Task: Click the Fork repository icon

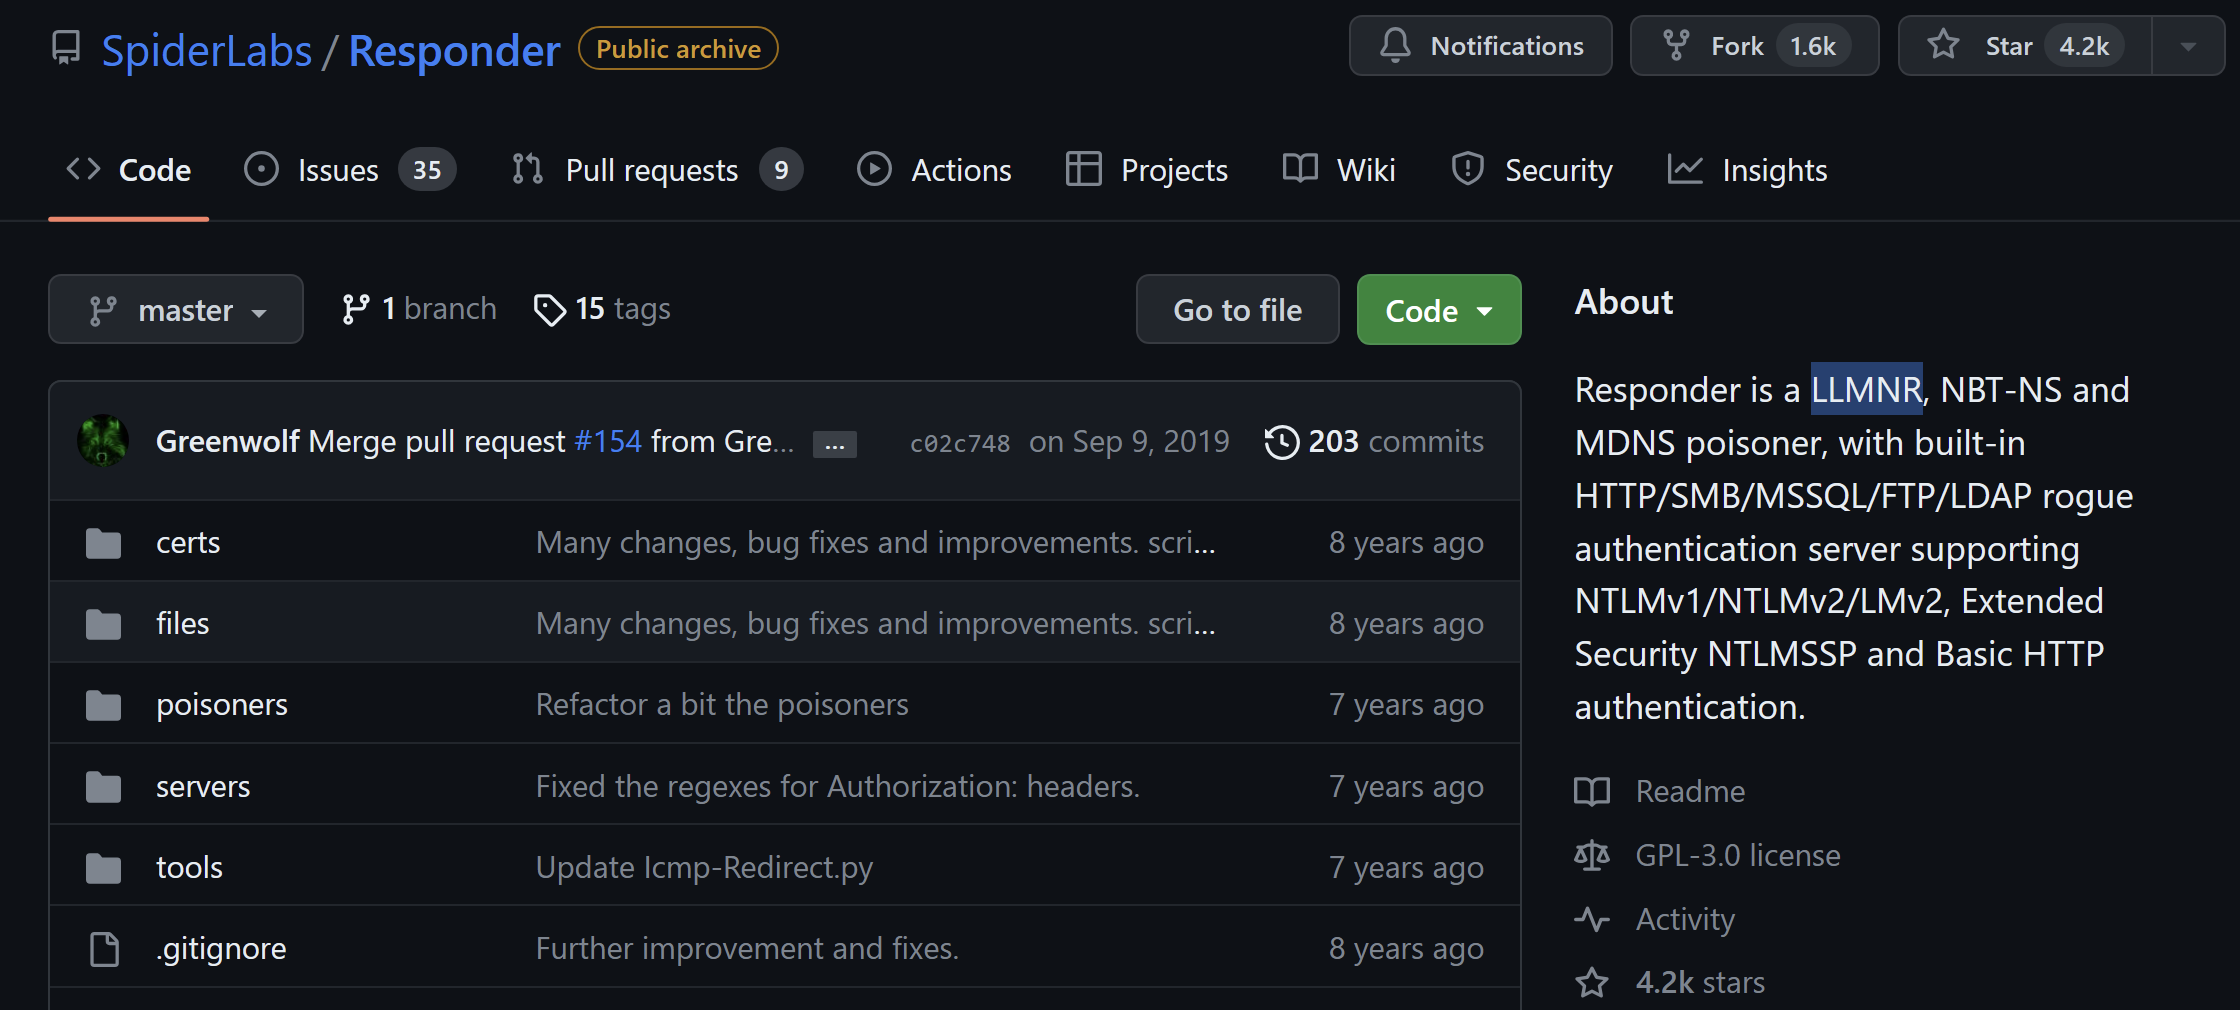Action: click(x=1676, y=46)
